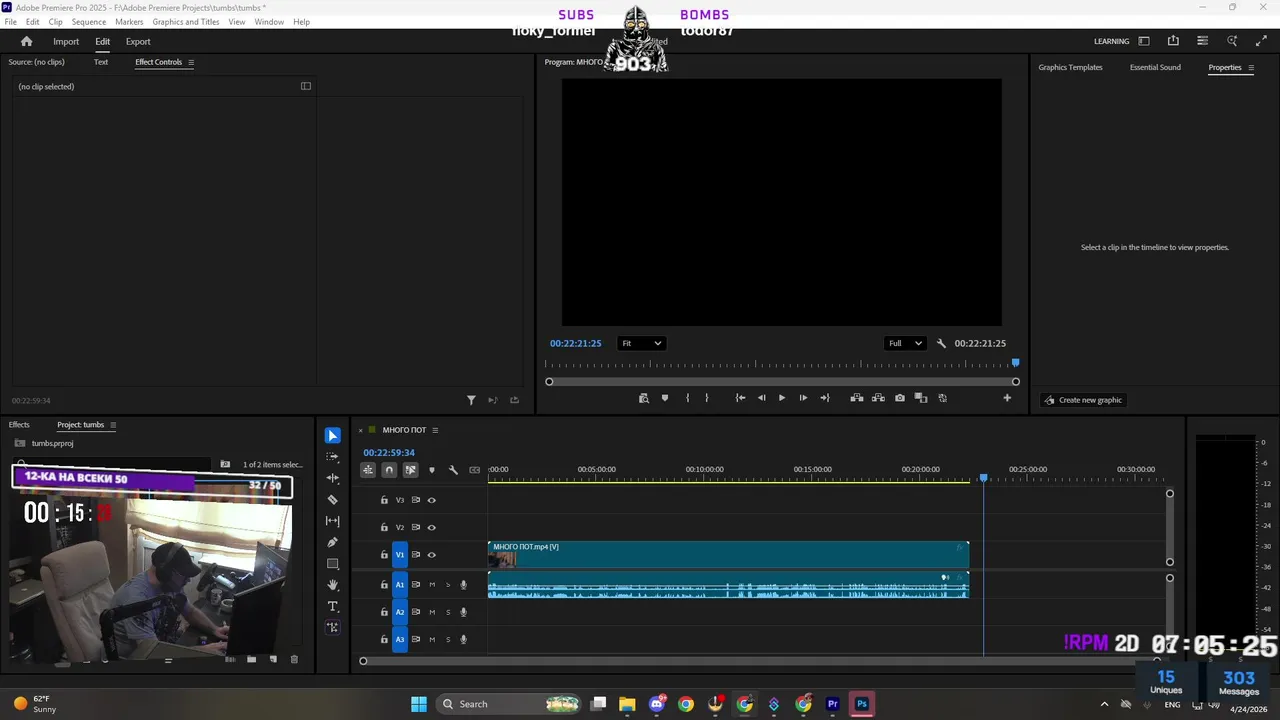Open Properties panel menu
The height and width of the screenshot is (720, 1280).
click(1251, 68)
